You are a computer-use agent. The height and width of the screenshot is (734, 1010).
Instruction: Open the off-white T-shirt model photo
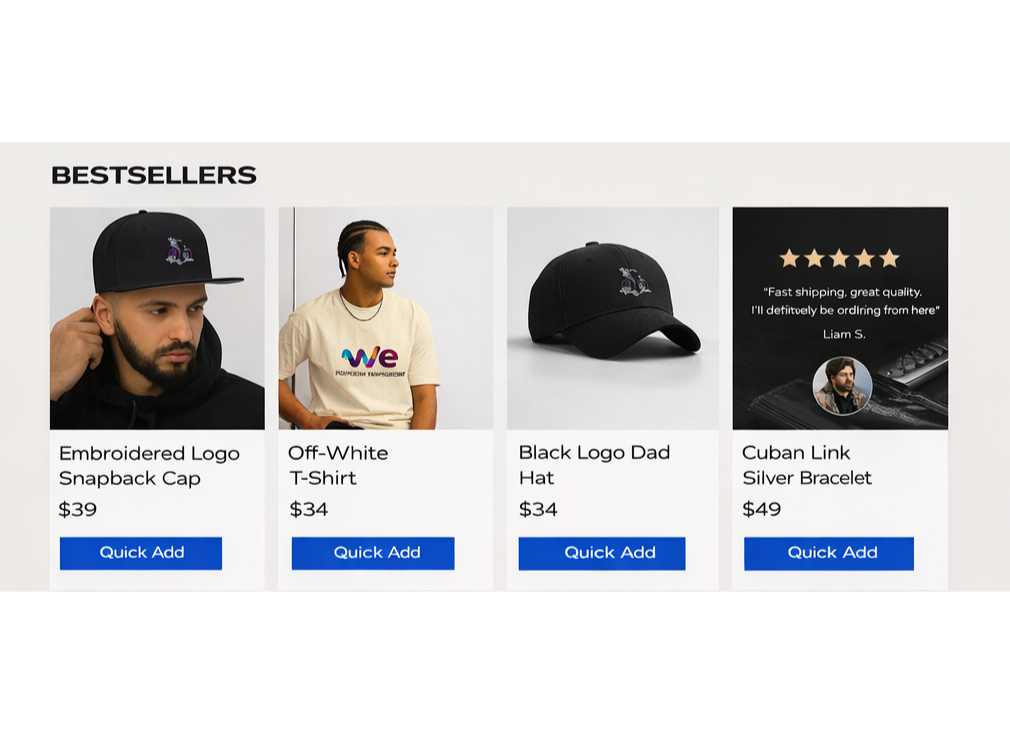[x=386, y=318]
